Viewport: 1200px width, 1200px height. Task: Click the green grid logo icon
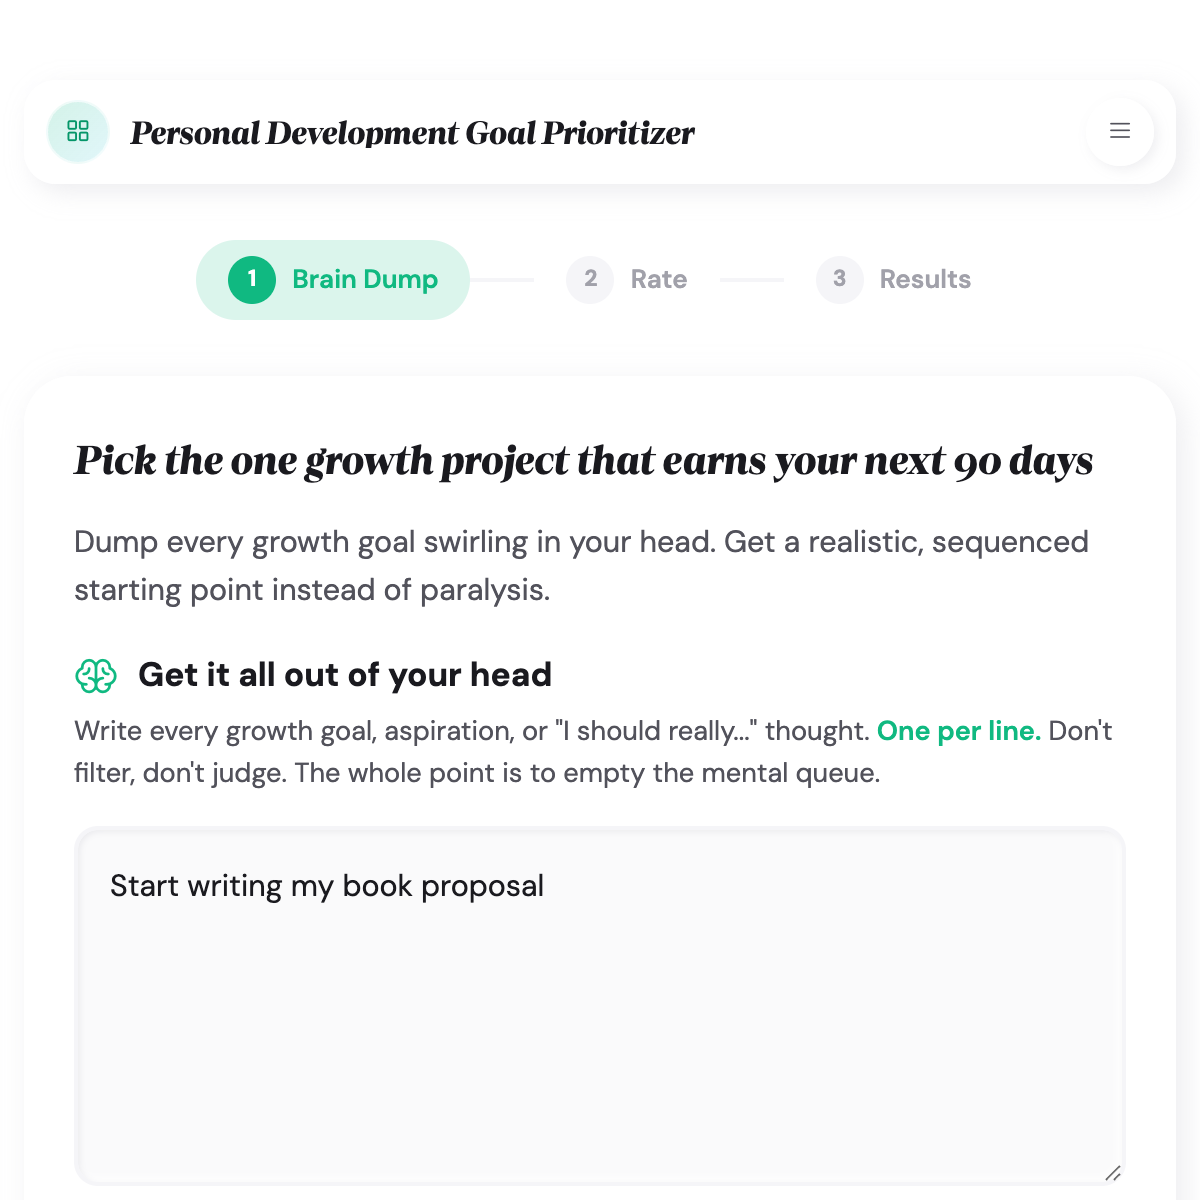tap(78, 131)
